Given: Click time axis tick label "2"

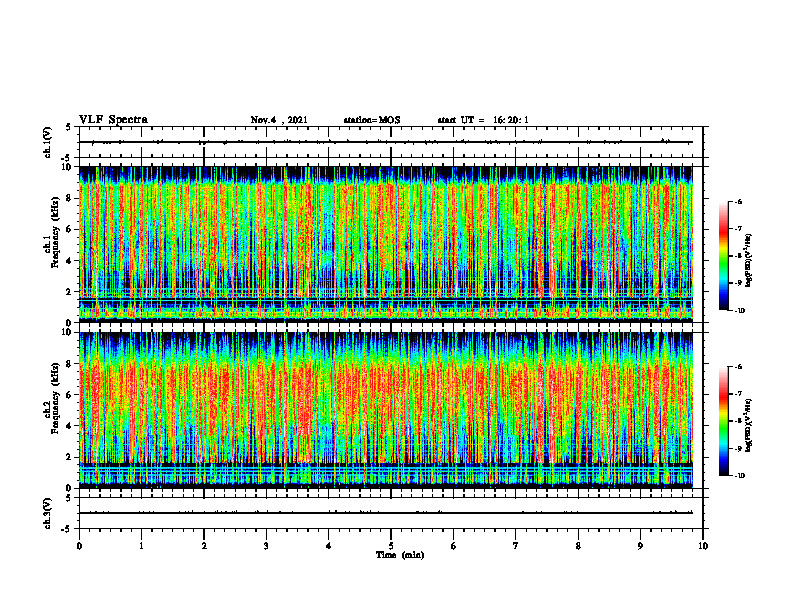Looking at the screenshot, I should click(204, 546).
